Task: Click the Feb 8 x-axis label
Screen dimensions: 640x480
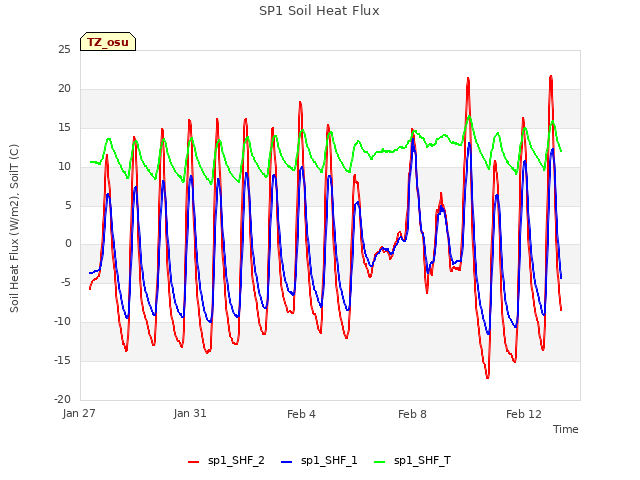Action: 412,414
